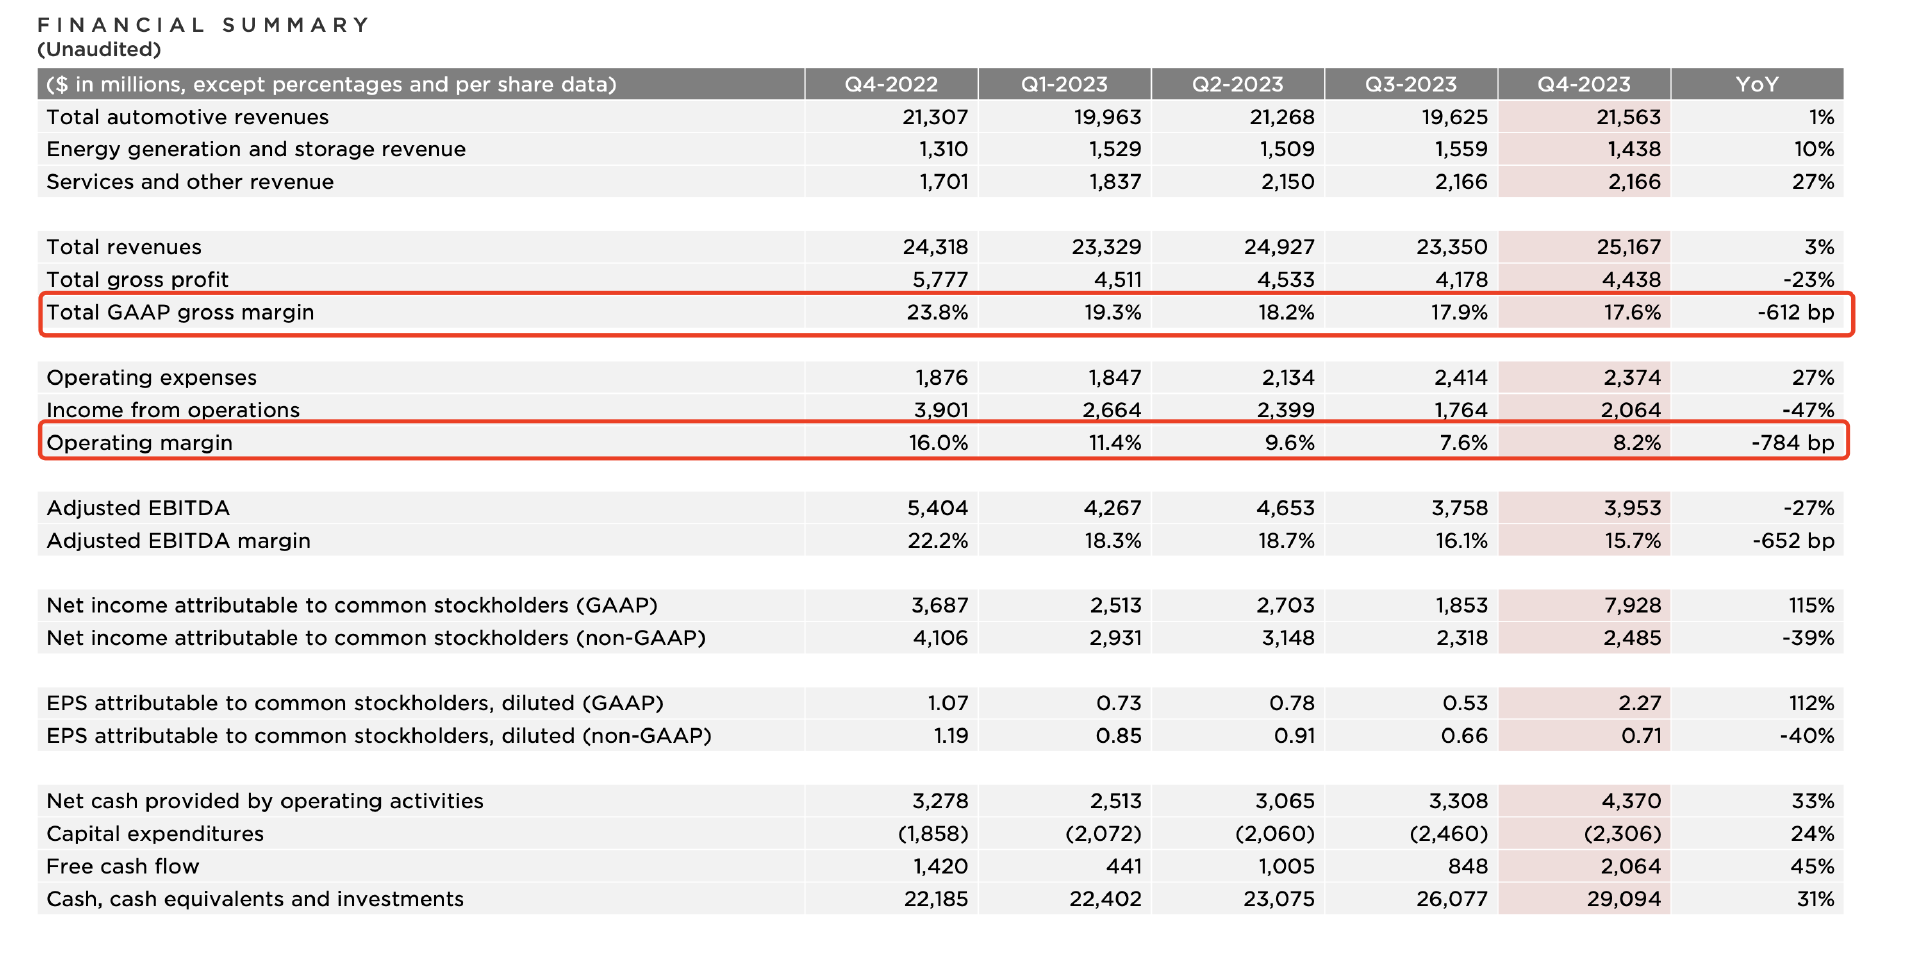This screenshot has width=1920, height=954.
Task: Click Q4-2023 cash and investments value 29,094
Action: (1624, 899)
